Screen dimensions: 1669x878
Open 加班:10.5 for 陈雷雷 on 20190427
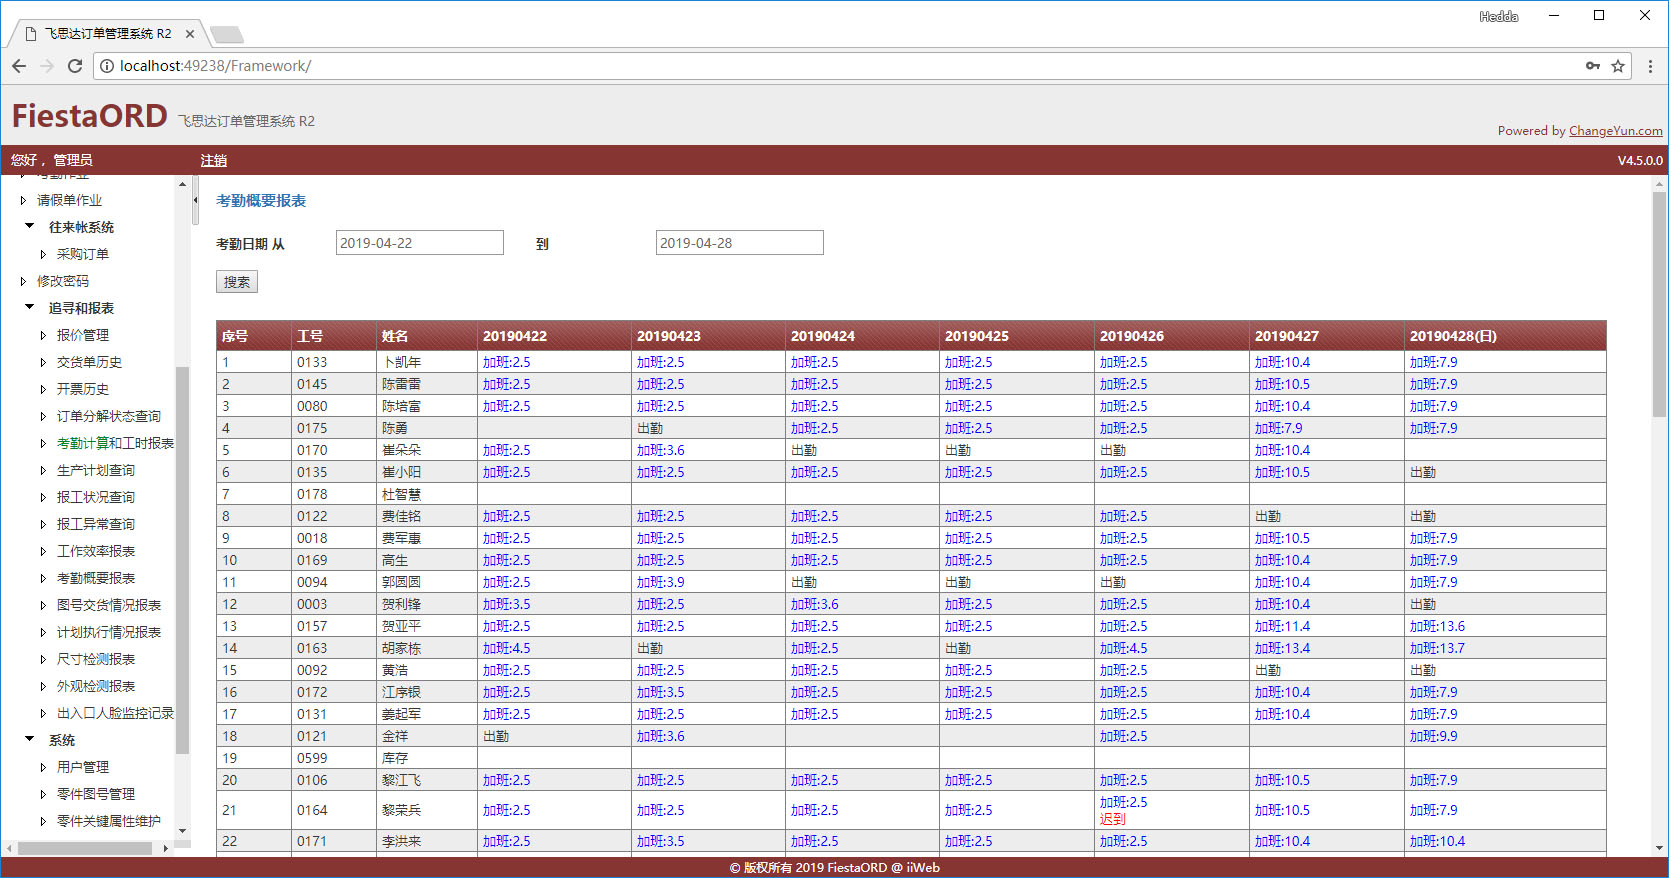pos(1282,384)
